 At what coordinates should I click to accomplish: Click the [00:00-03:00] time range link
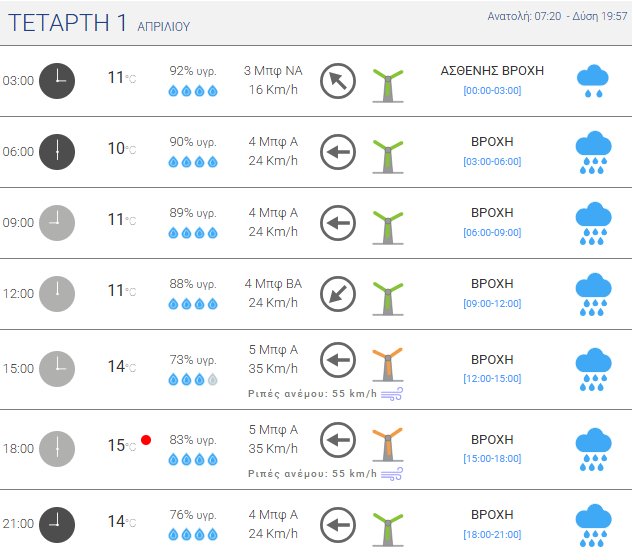491,90
